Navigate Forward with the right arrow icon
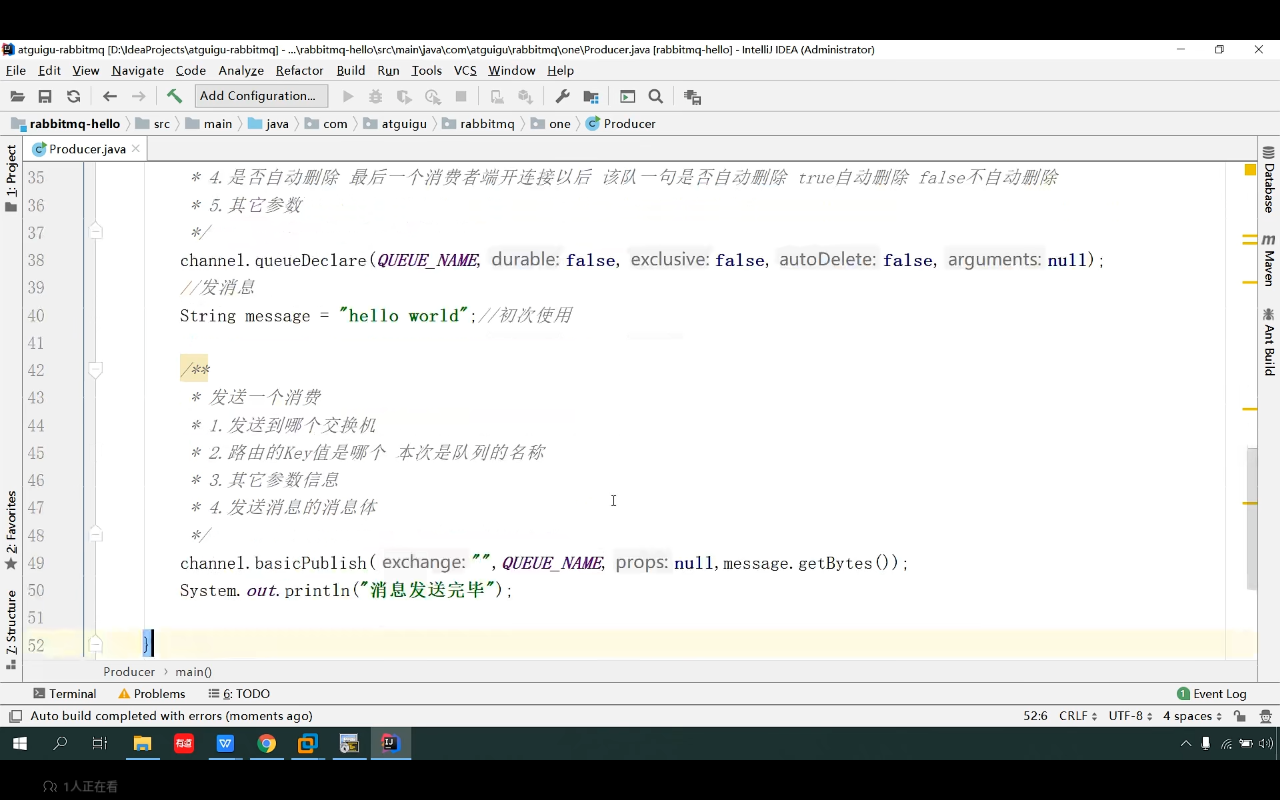This screenshot has height=800, width=1280. (x=139, y=96)
